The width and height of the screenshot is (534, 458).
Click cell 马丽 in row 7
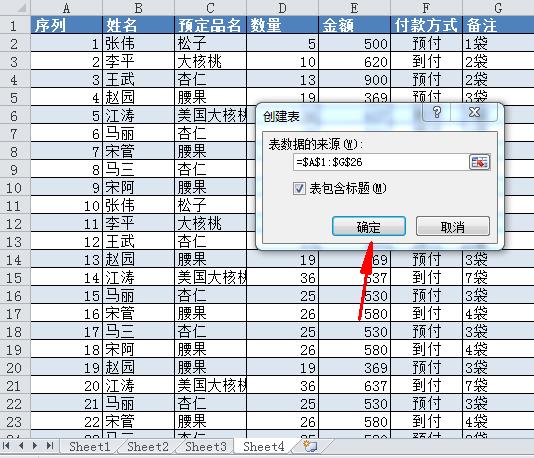coord(138,133)
